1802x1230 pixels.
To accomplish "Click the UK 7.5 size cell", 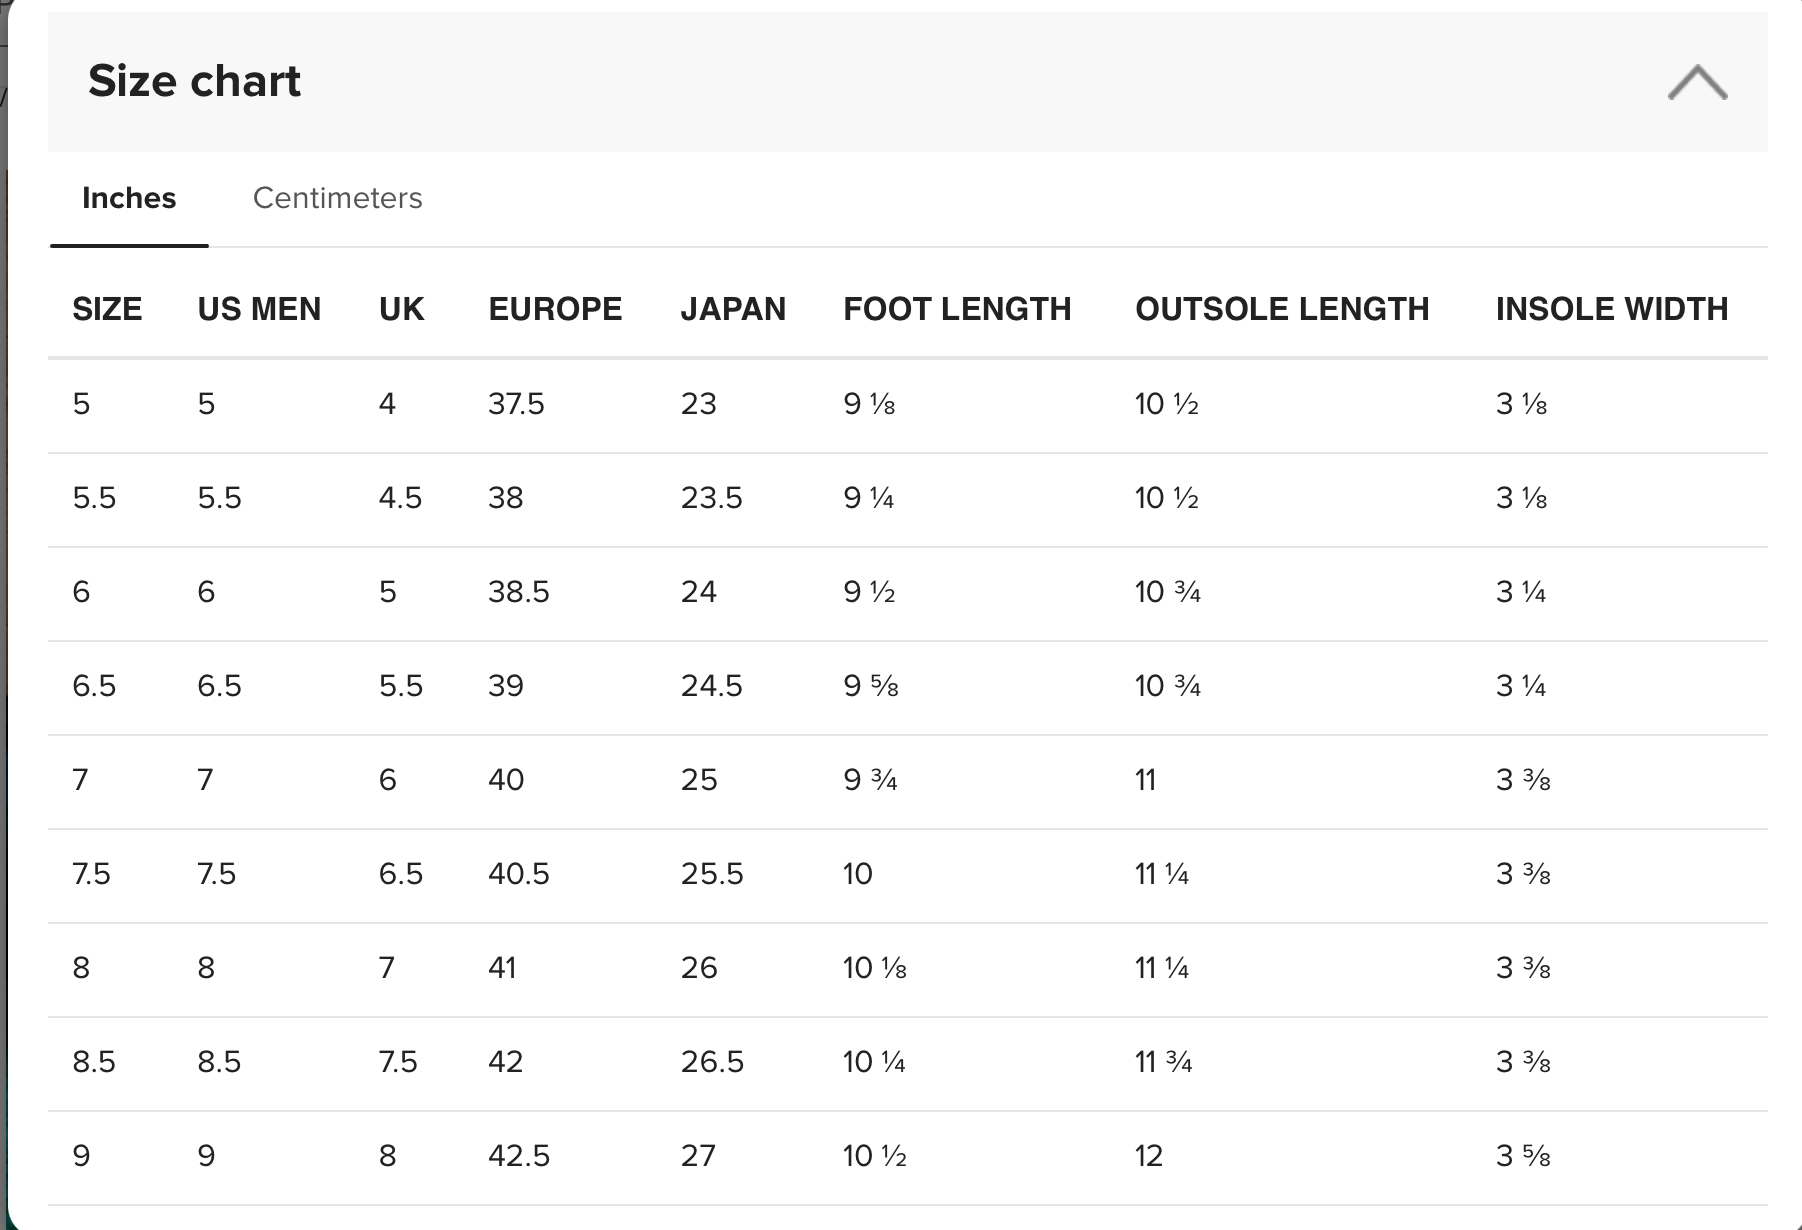I will pyautogui.click(x=398, y=1062).
